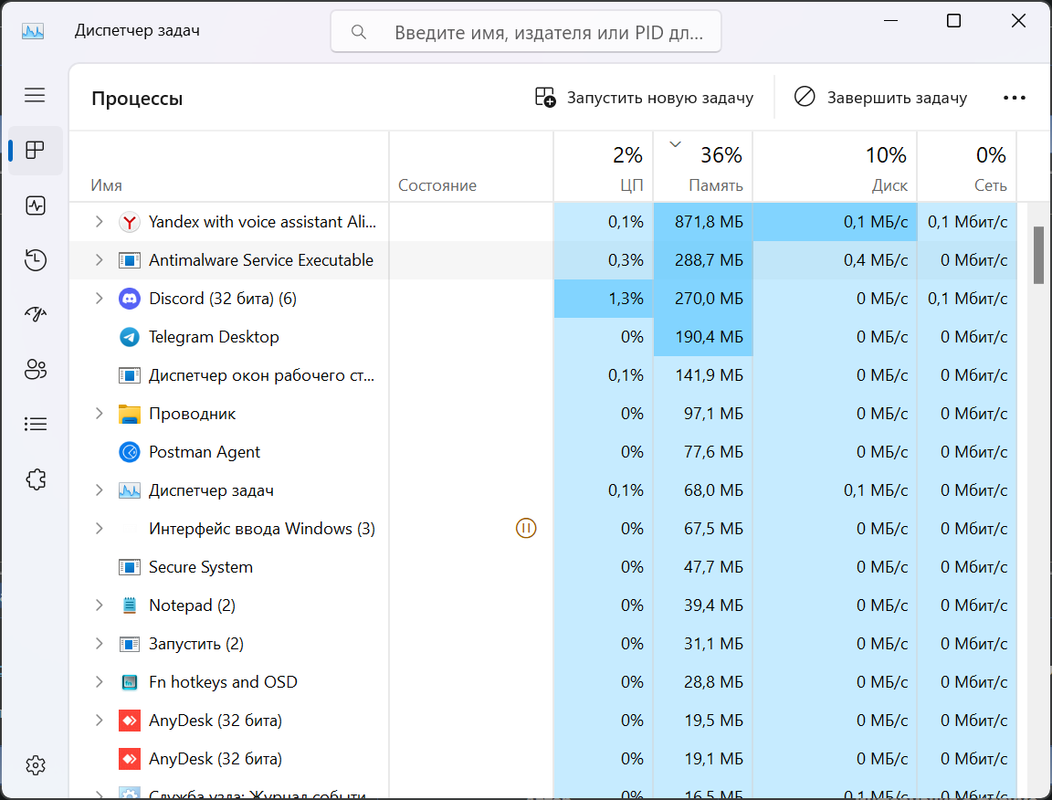Open the Users page in sidebar
Viewport: 1052px width, 800px height.
click(35, 369)
